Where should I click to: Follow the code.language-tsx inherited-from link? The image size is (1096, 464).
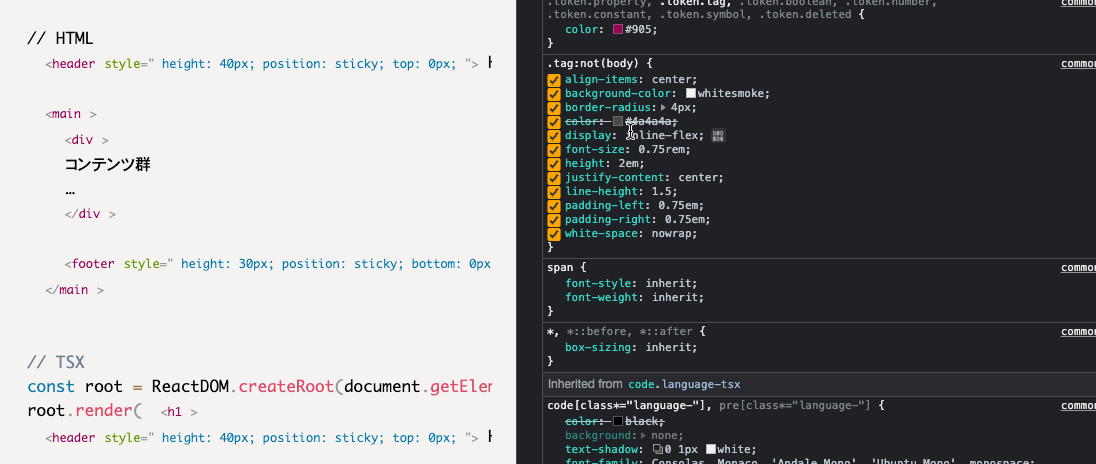click(684, 384)
